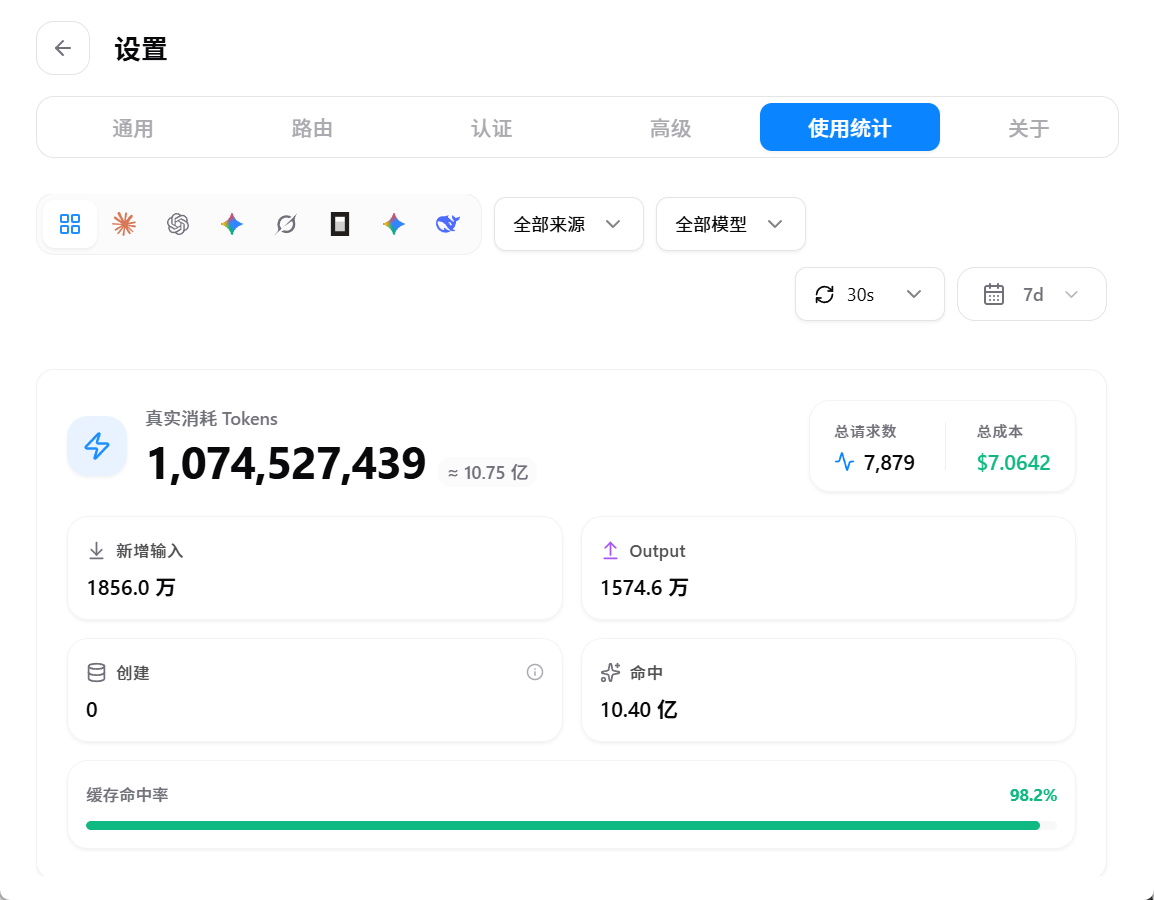The image size is (1154, 900).
Task: Filter by the Grok slashed-circle icon
Action: (286, 224)
